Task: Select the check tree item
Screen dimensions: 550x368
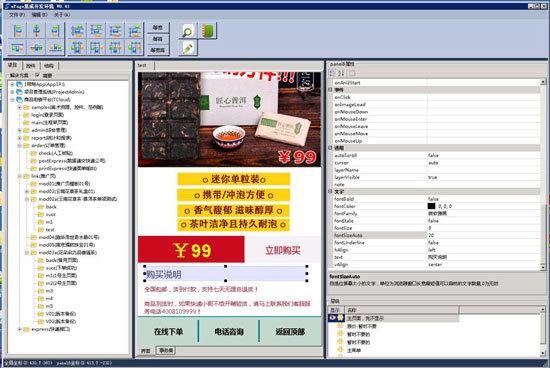Action: (55, 153)
